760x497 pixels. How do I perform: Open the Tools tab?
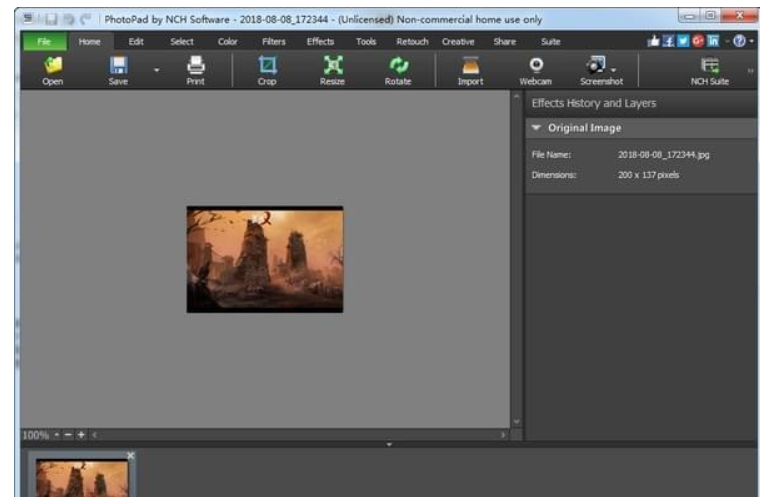pos(366,42)
